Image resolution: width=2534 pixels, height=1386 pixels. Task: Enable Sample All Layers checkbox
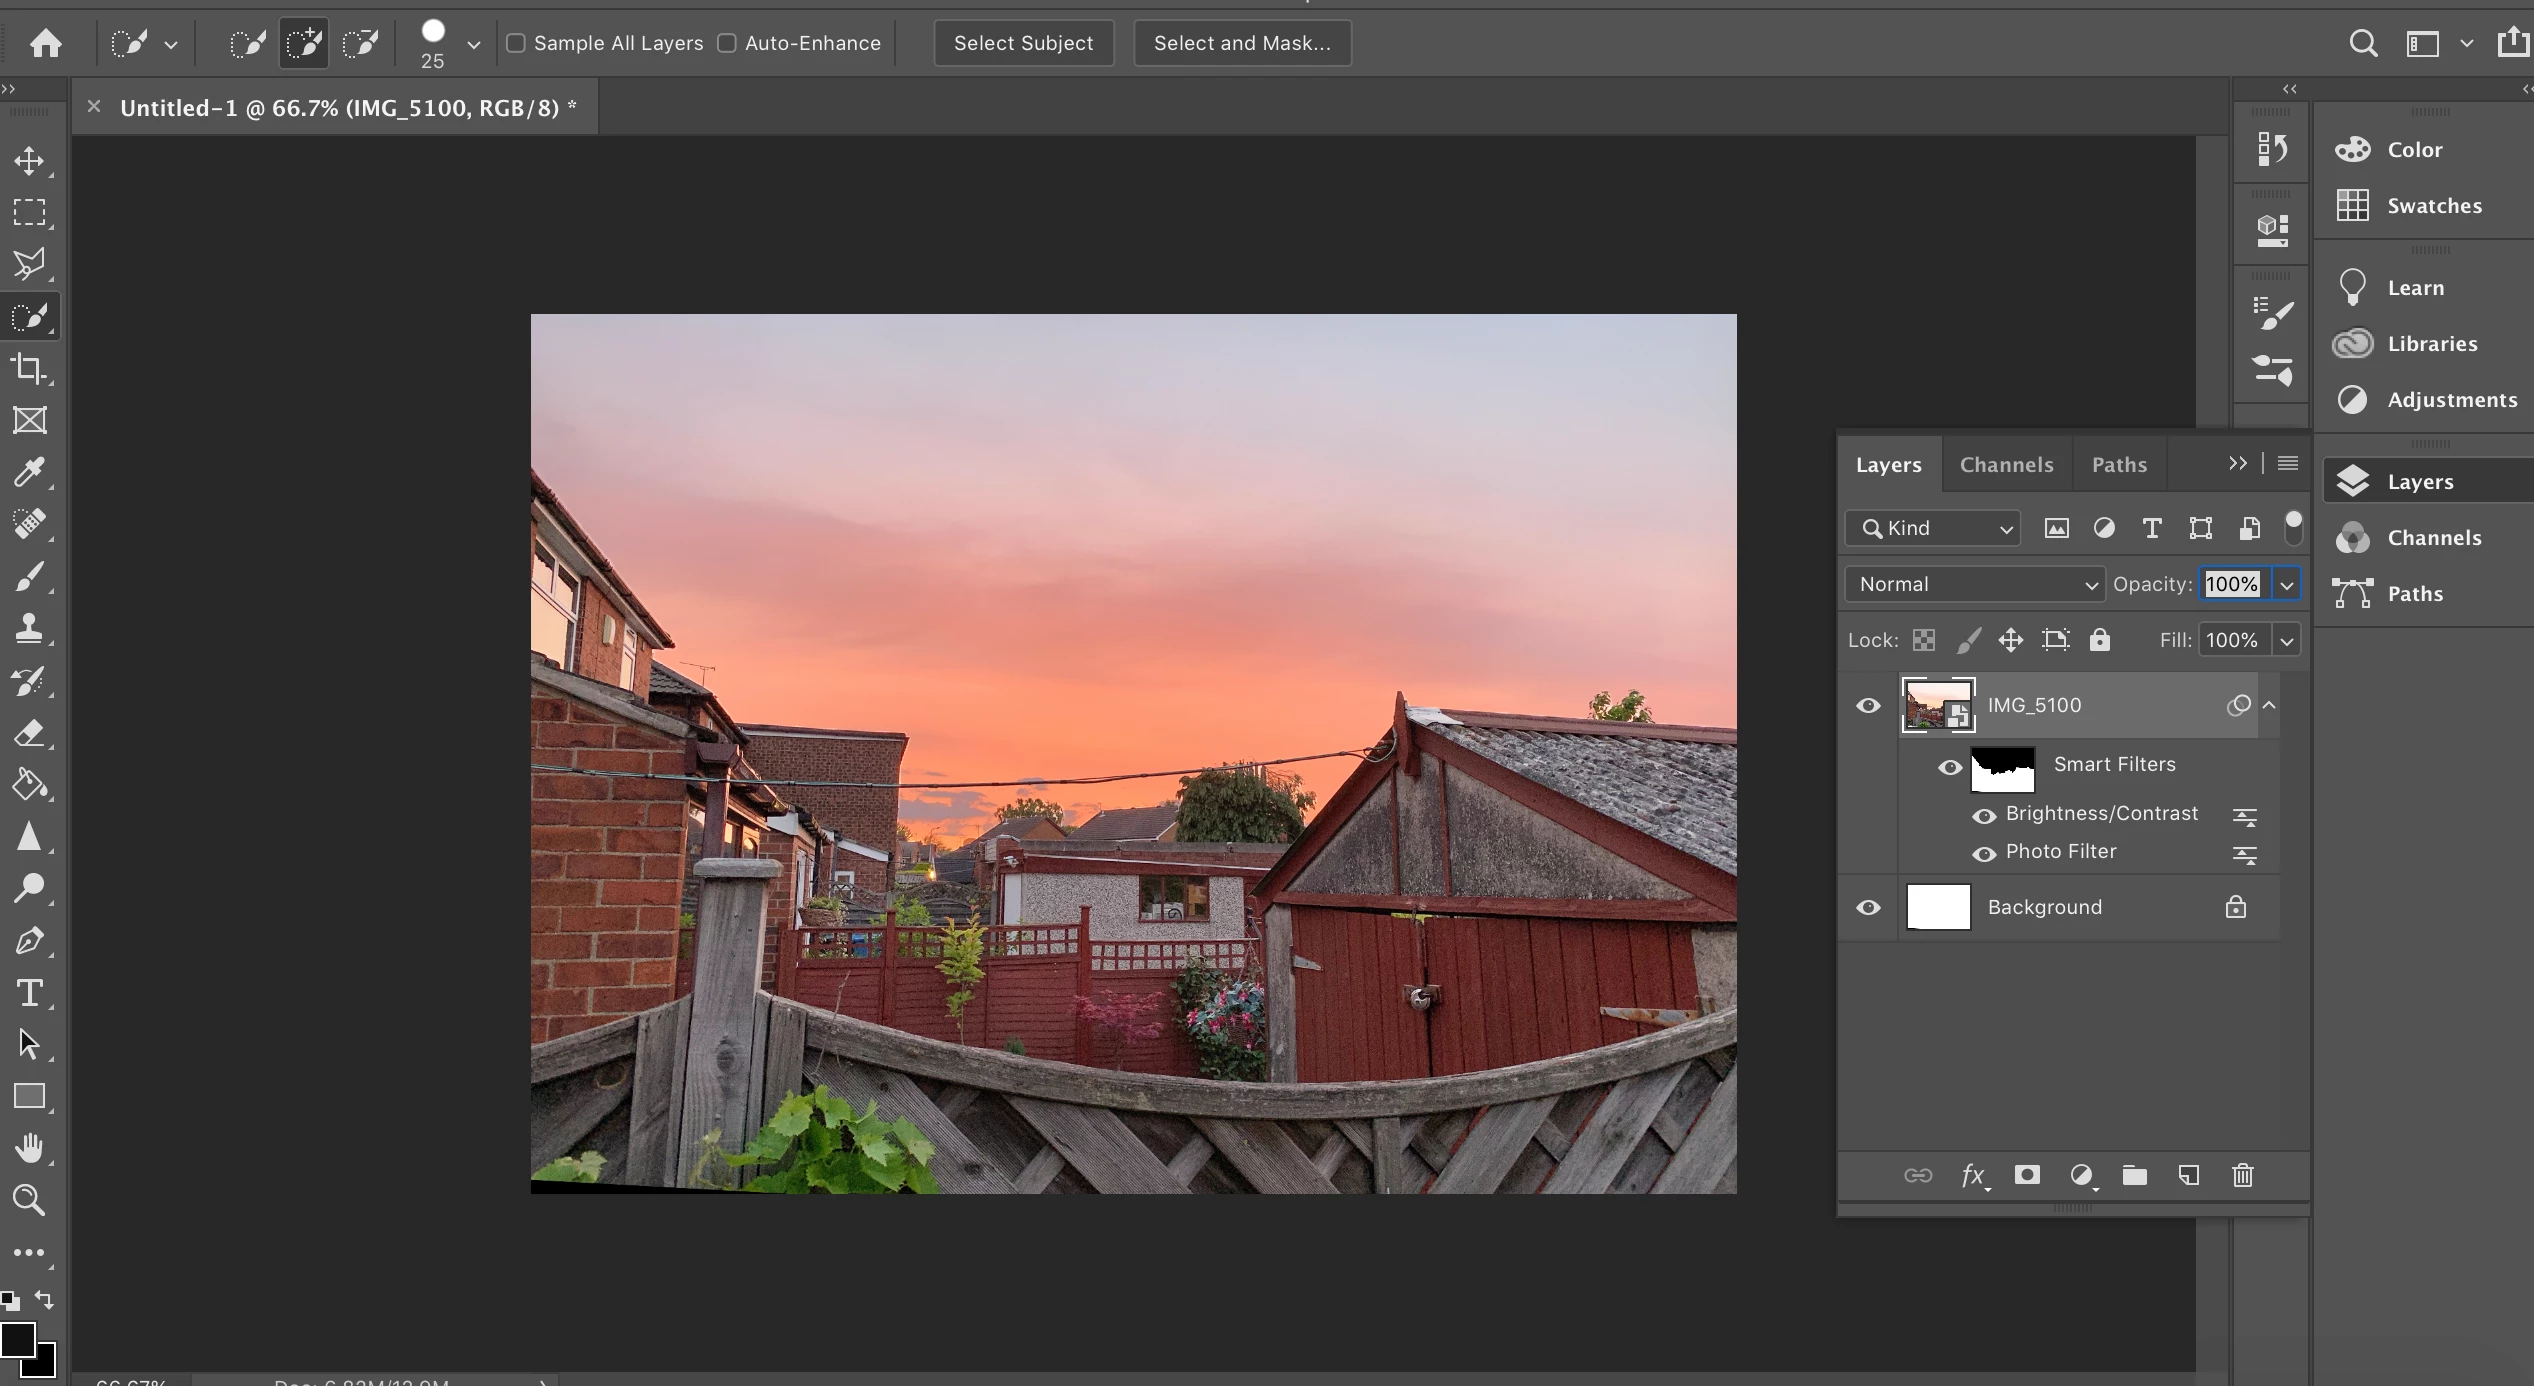pyautogui.click(x=516, y=43)
